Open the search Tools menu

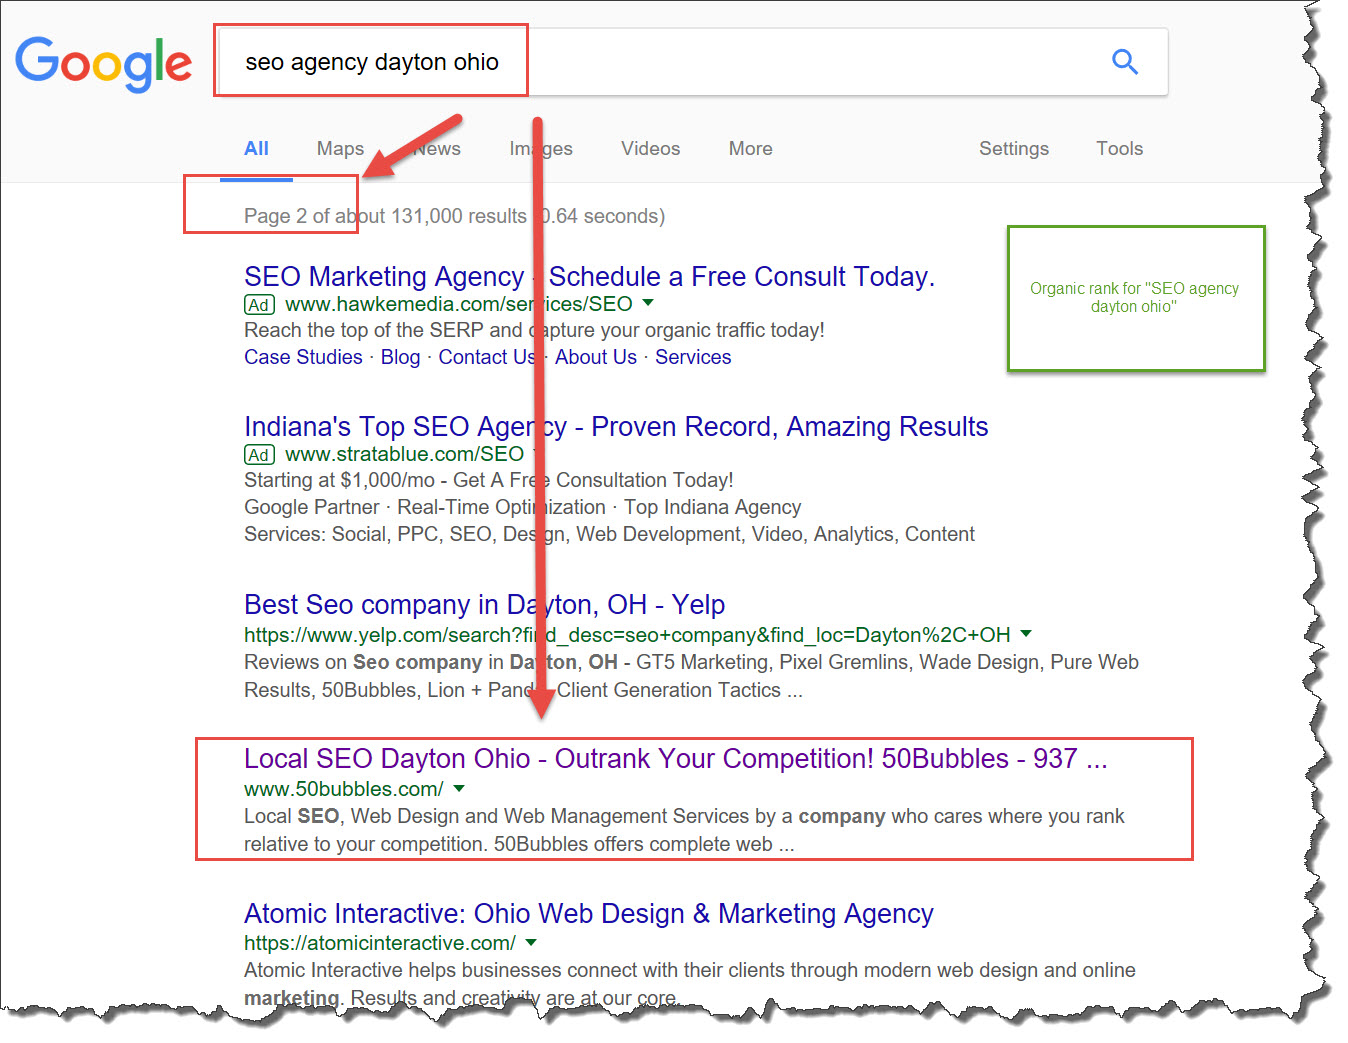(x=1119, y=148)
